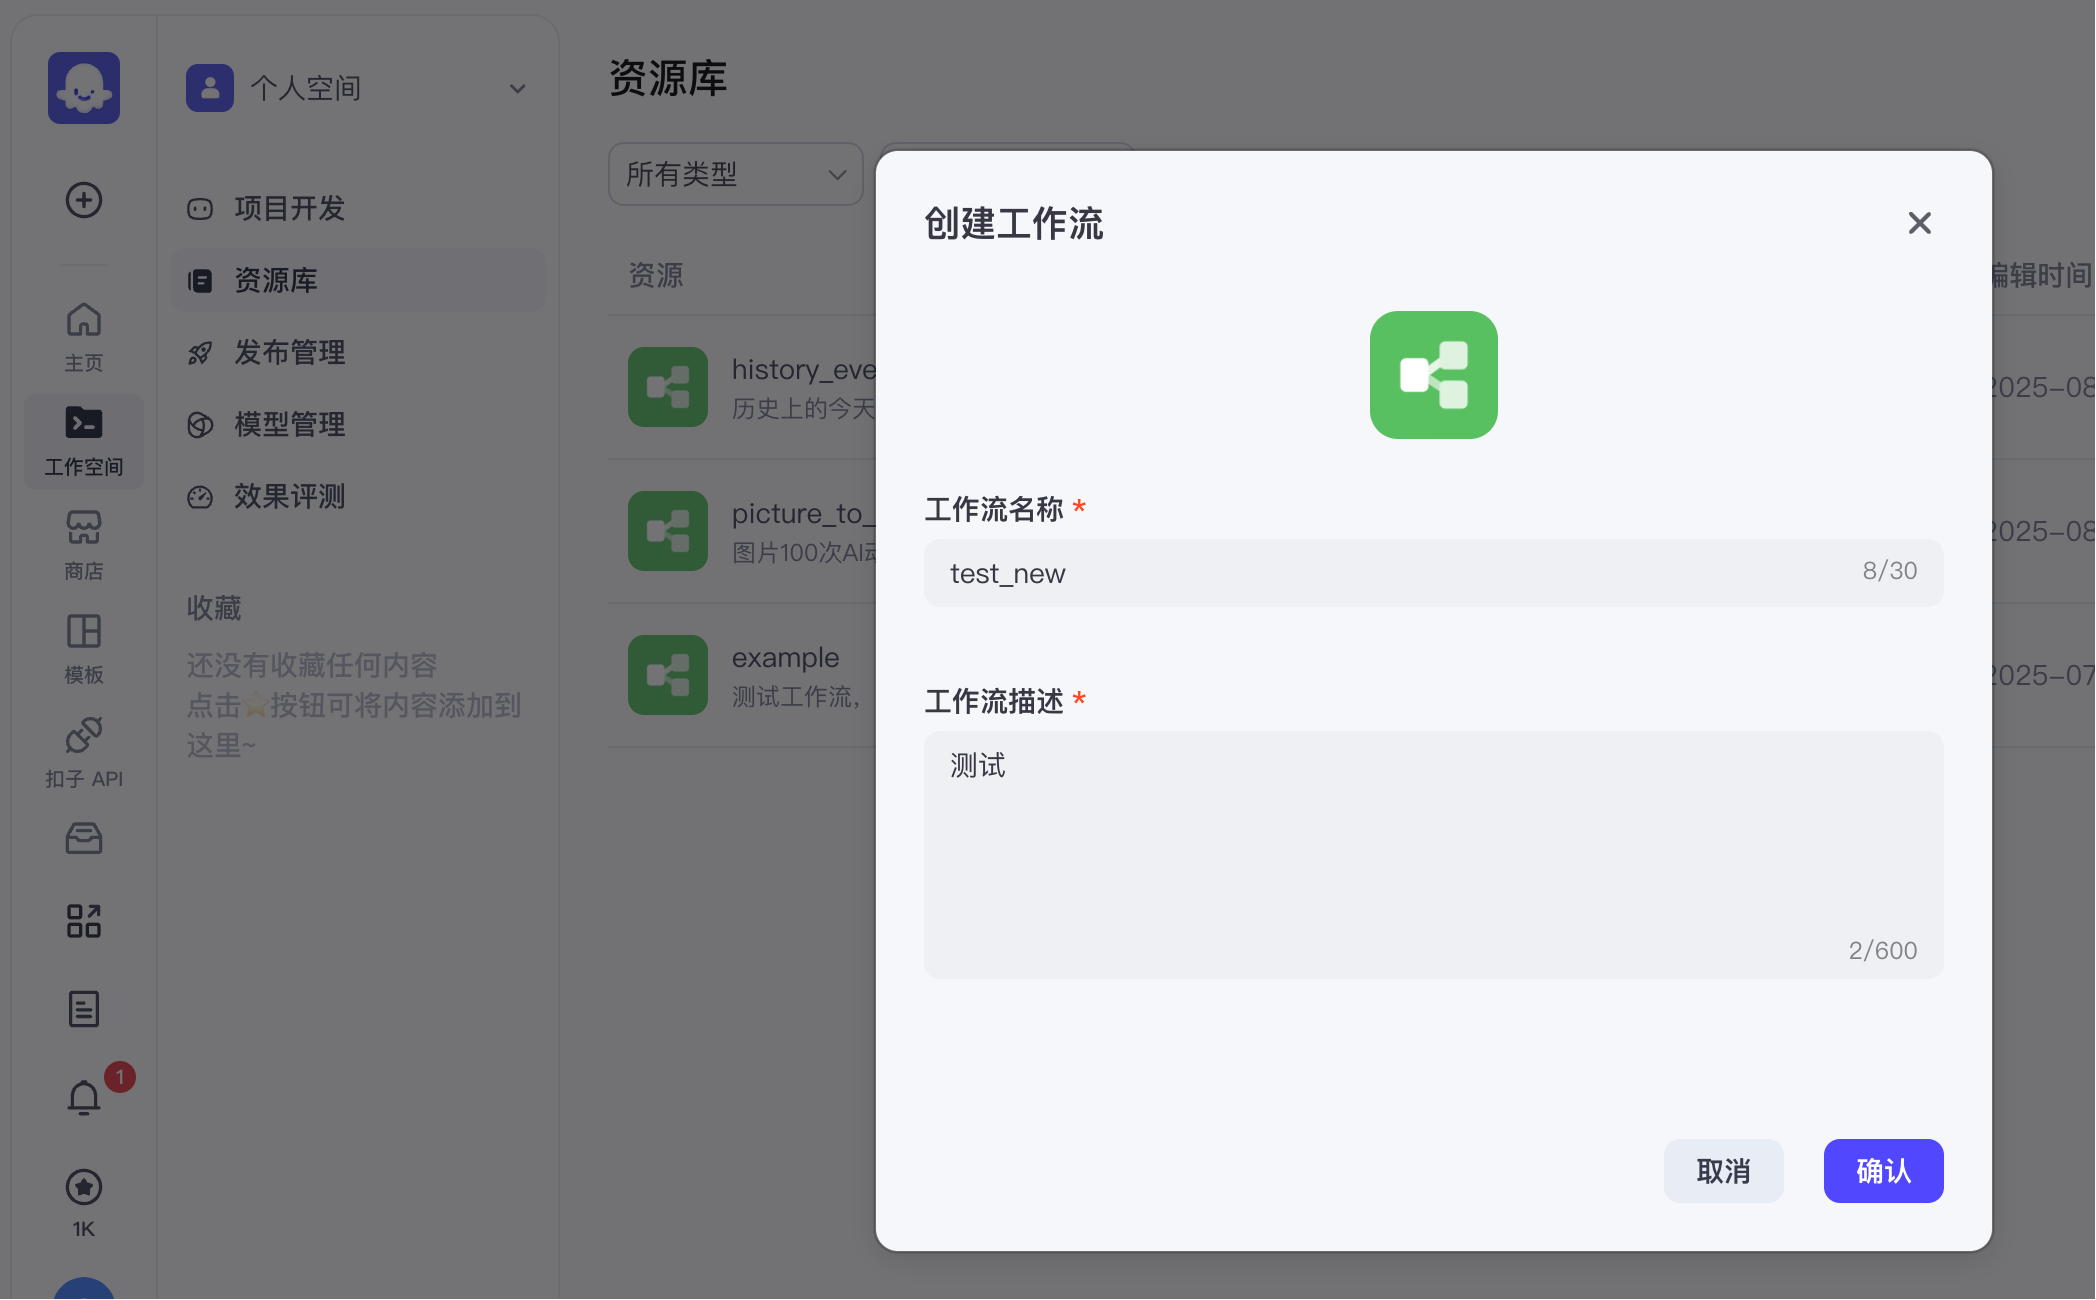Open 项目开发 in the workspace menu
This screenshot has height=1300, width=2096.
tap(290, 208)
